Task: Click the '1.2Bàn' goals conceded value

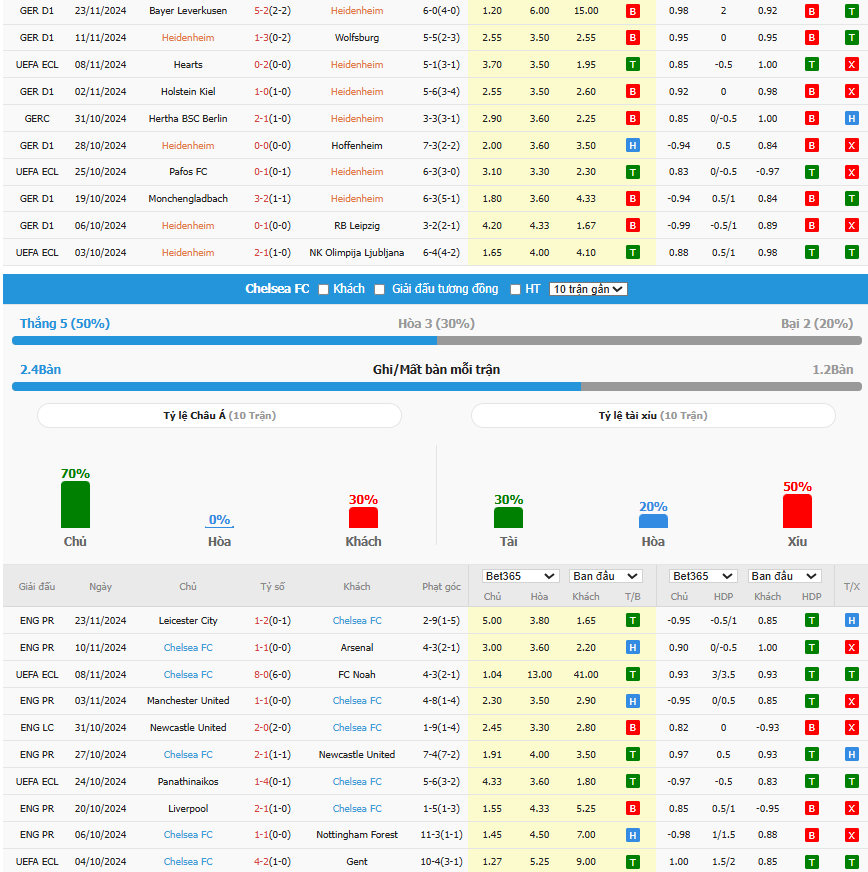Action: [832, 370]
